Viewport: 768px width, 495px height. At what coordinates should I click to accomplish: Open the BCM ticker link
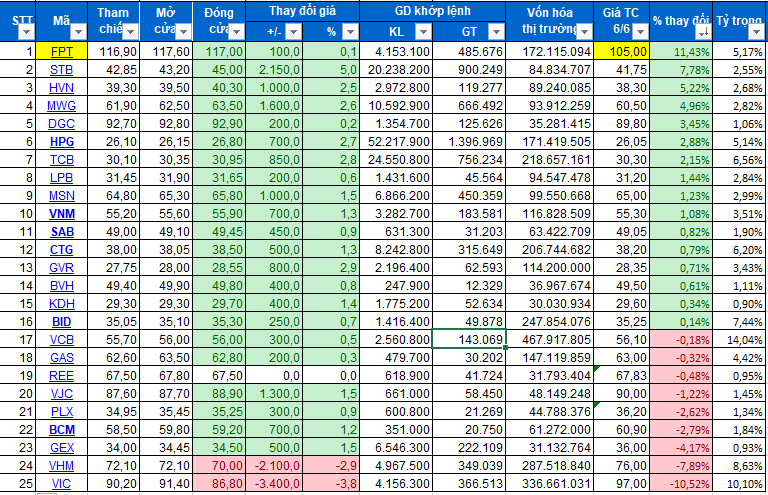[x=62, y=430]
